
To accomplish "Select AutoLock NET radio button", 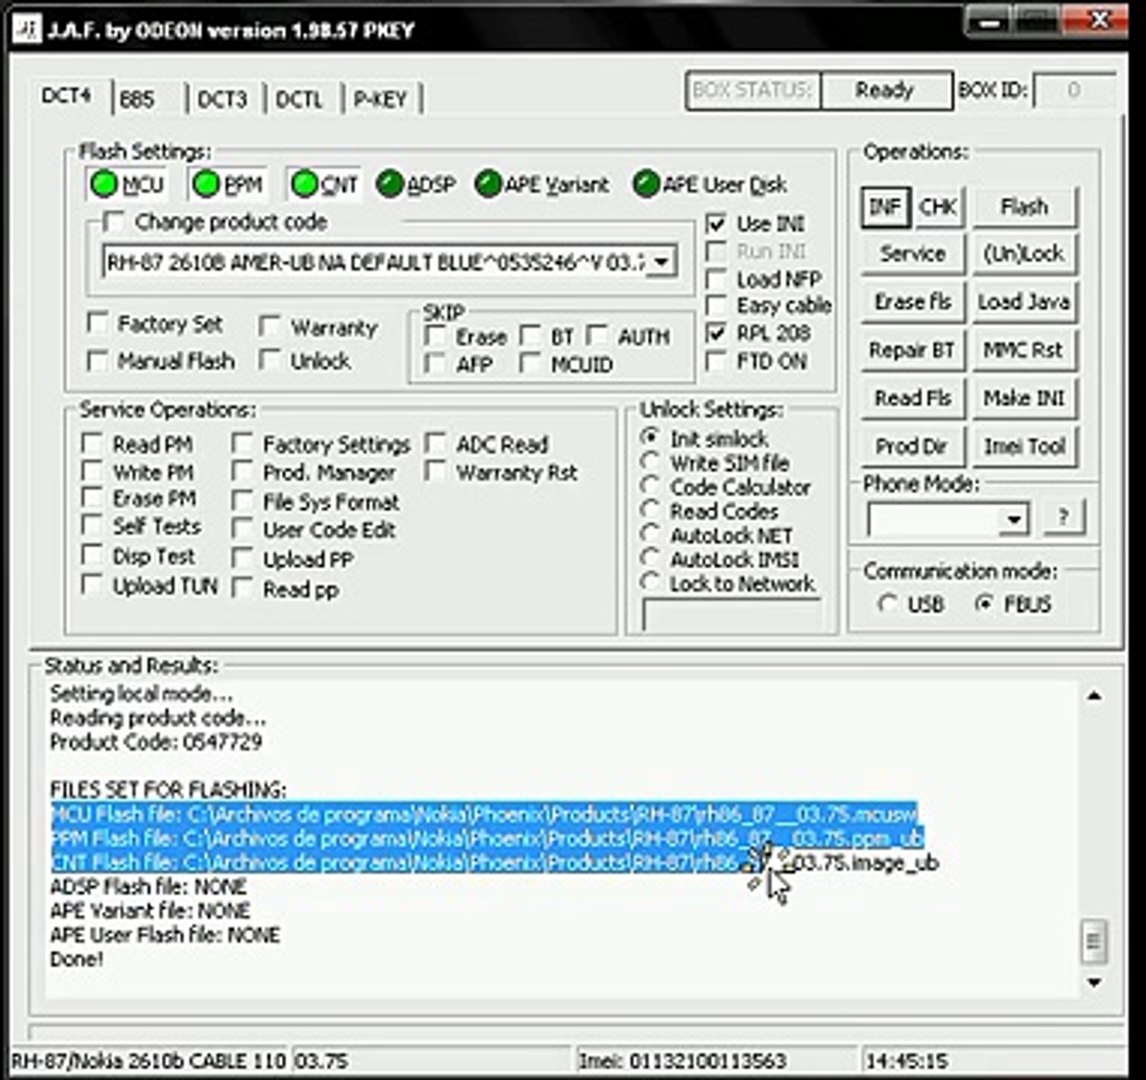I will pos(650,534).
